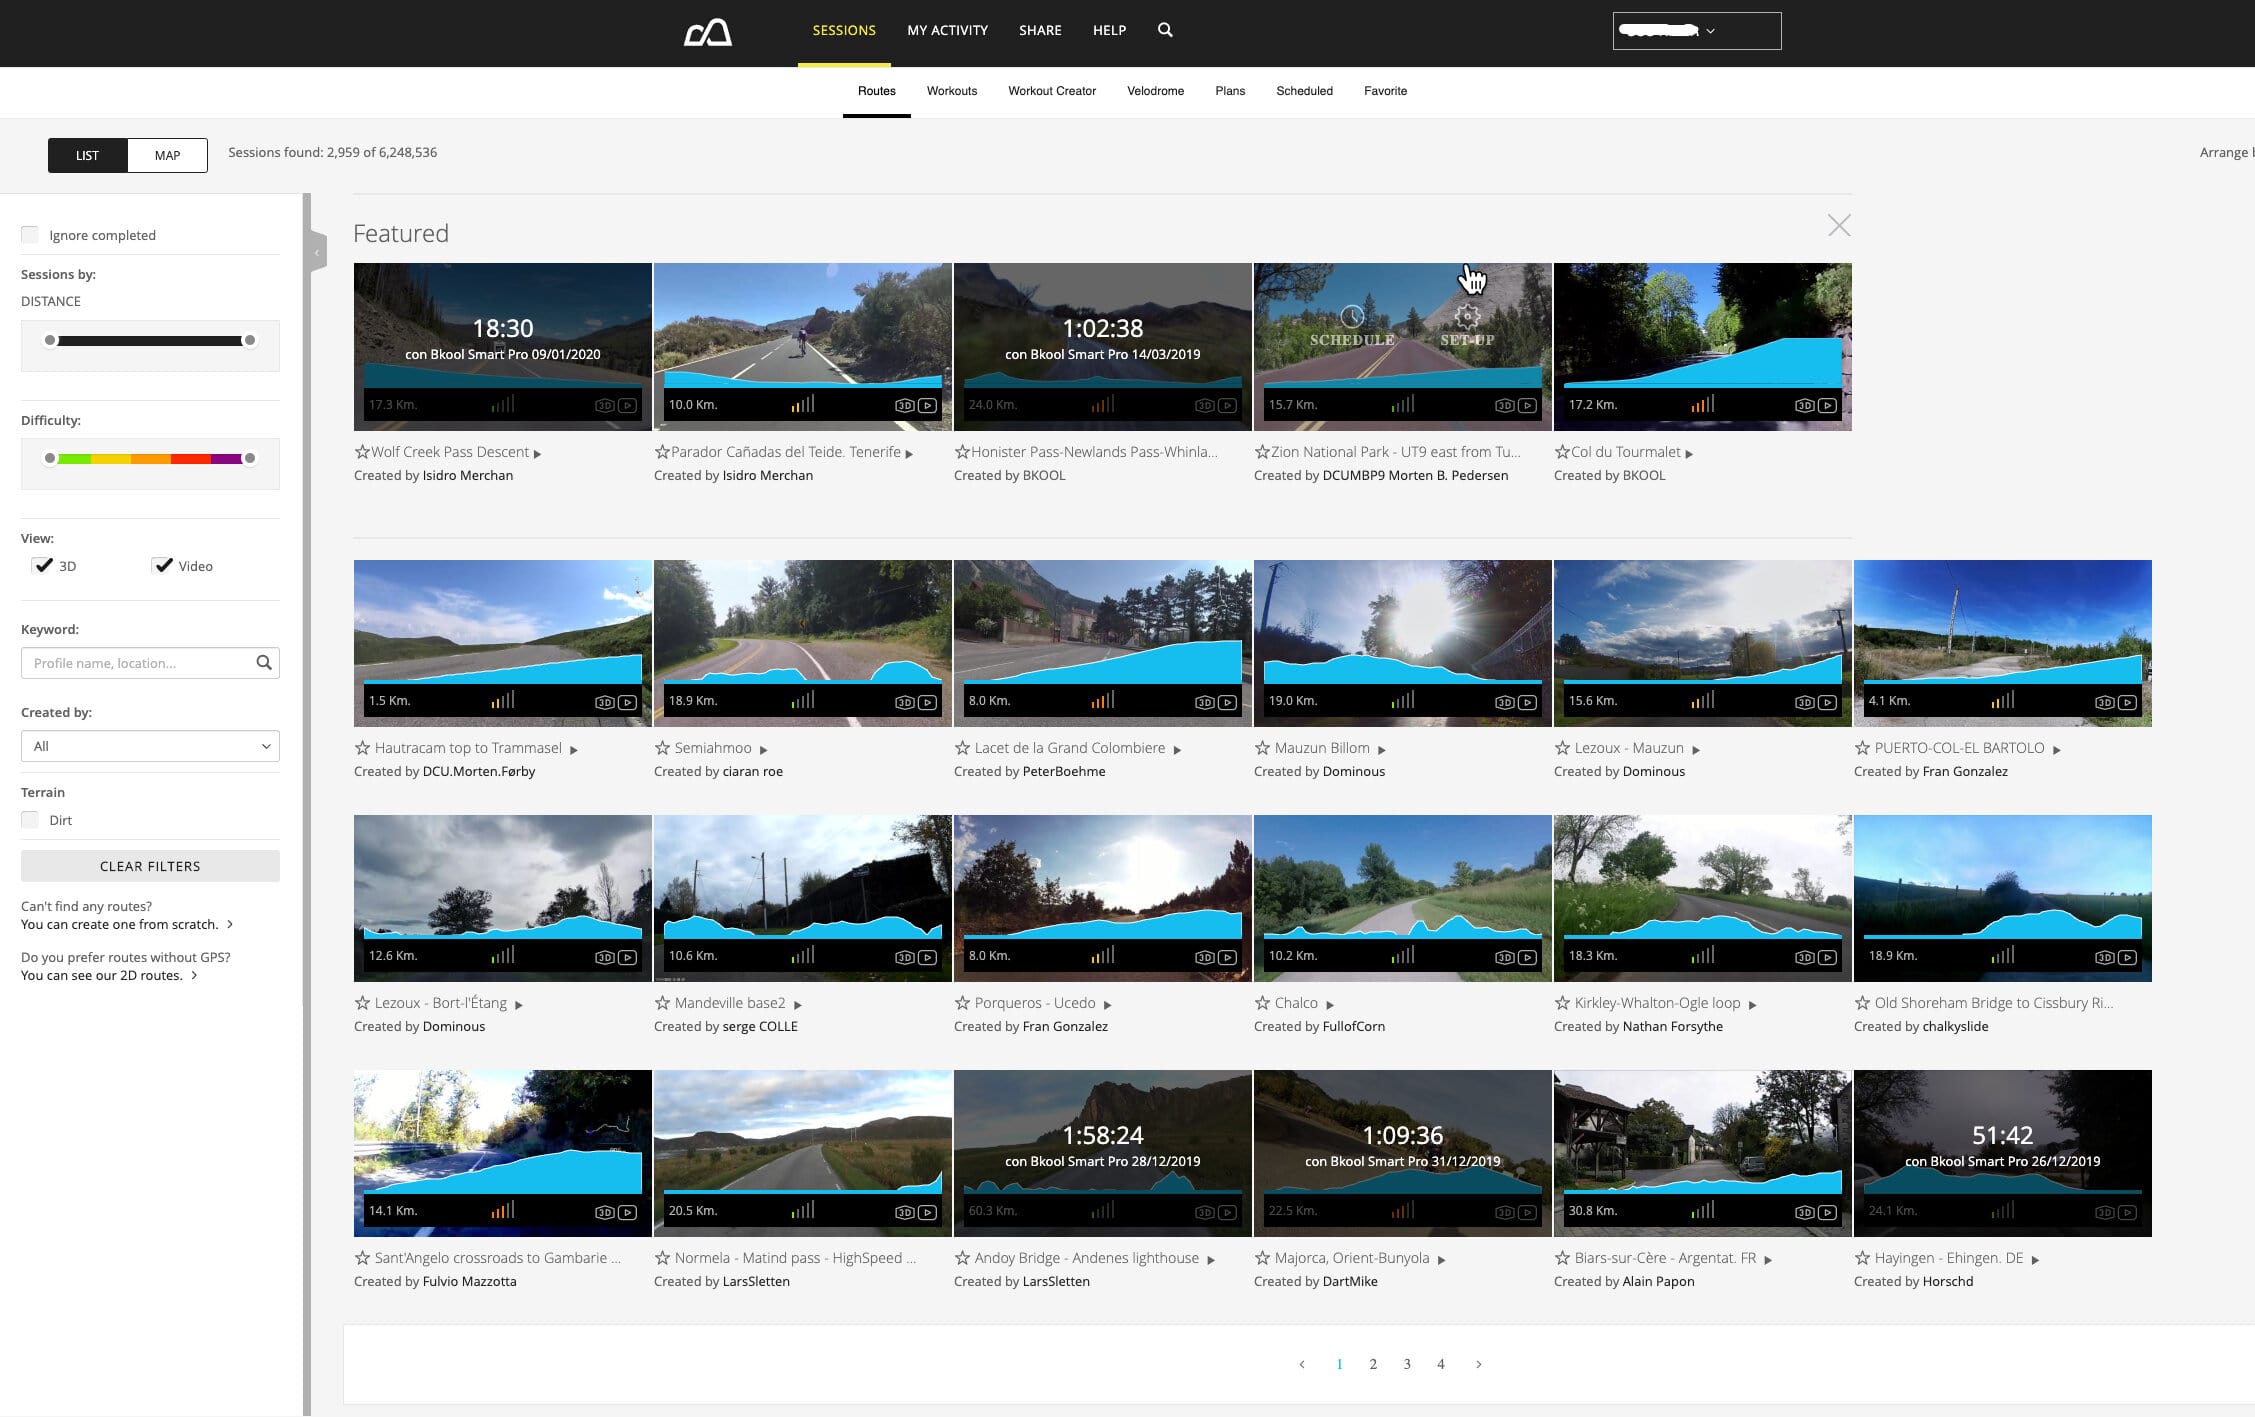Switch to the Workouts tab
The image size is (2255, 1417).
(x=951, y=91)
